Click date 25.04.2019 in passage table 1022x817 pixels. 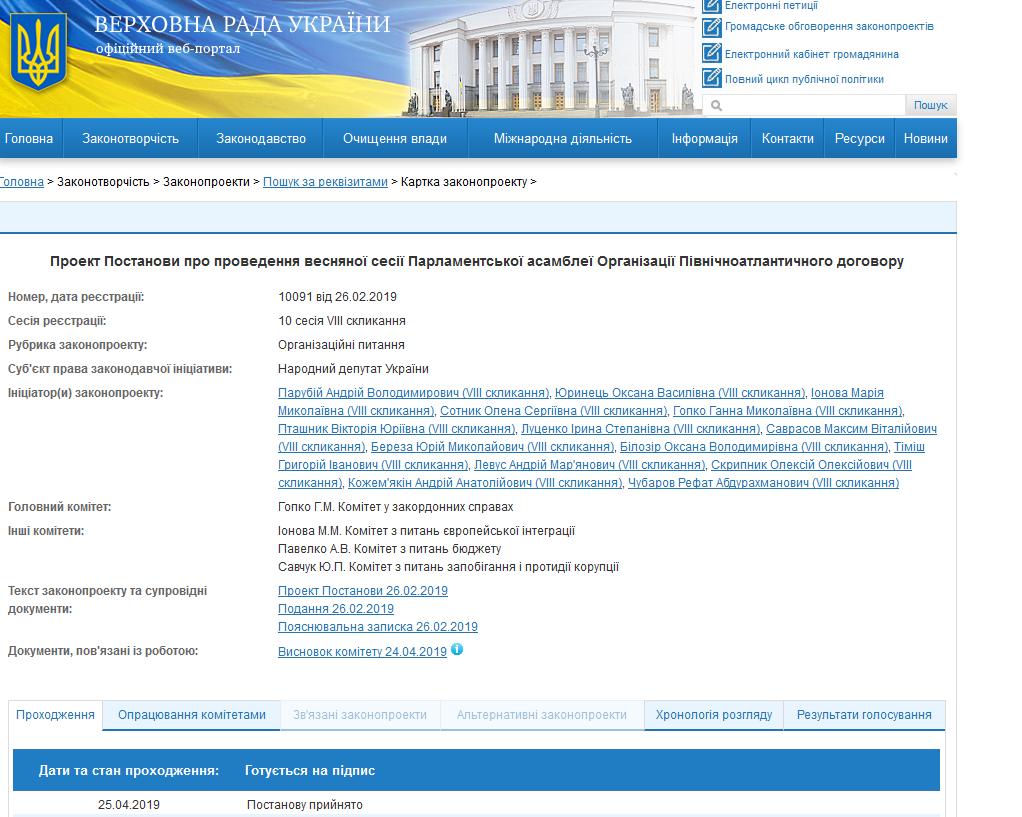point(128,805)
